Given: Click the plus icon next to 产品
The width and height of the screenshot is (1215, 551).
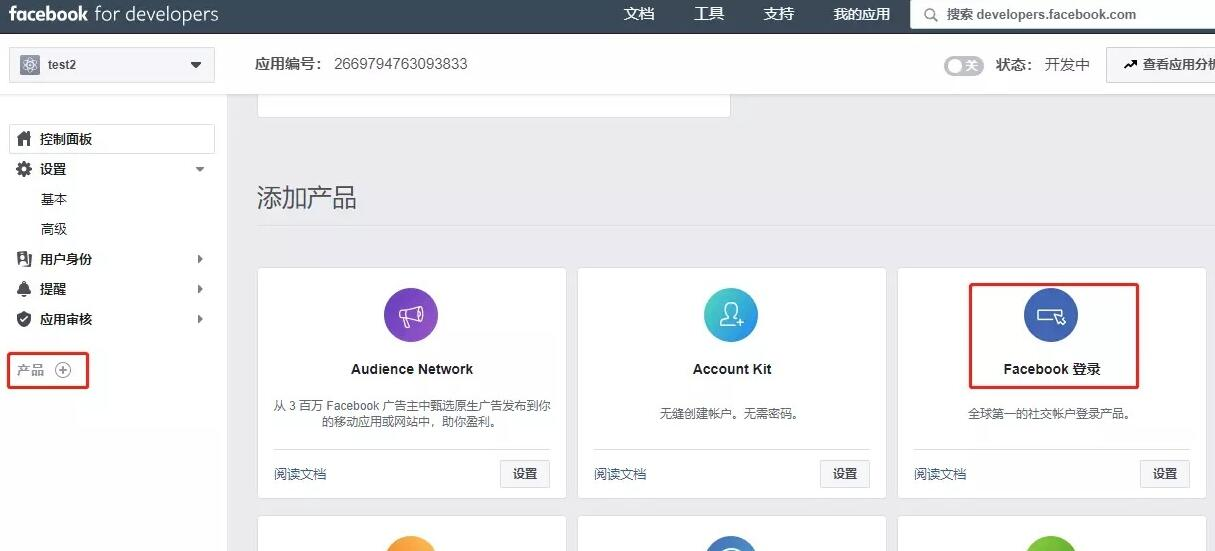Looking at the screenshot, I should click(x=63, y=370).
